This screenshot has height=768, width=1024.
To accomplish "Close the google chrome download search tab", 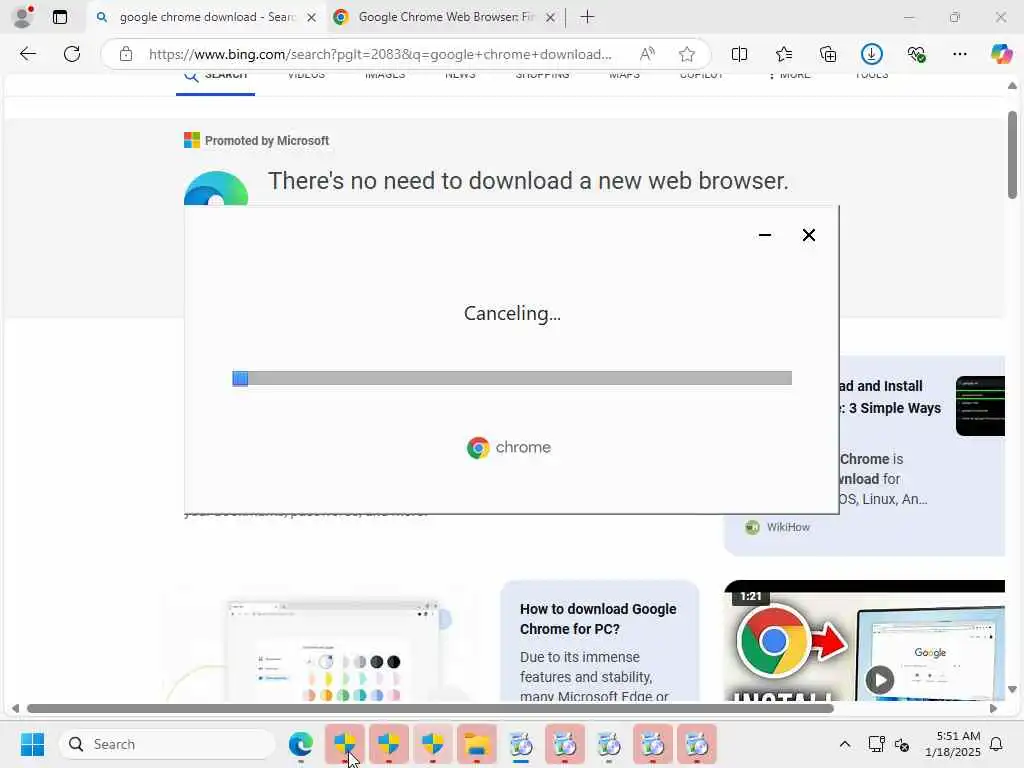I will pyautogui.click(x=312, y=18).
